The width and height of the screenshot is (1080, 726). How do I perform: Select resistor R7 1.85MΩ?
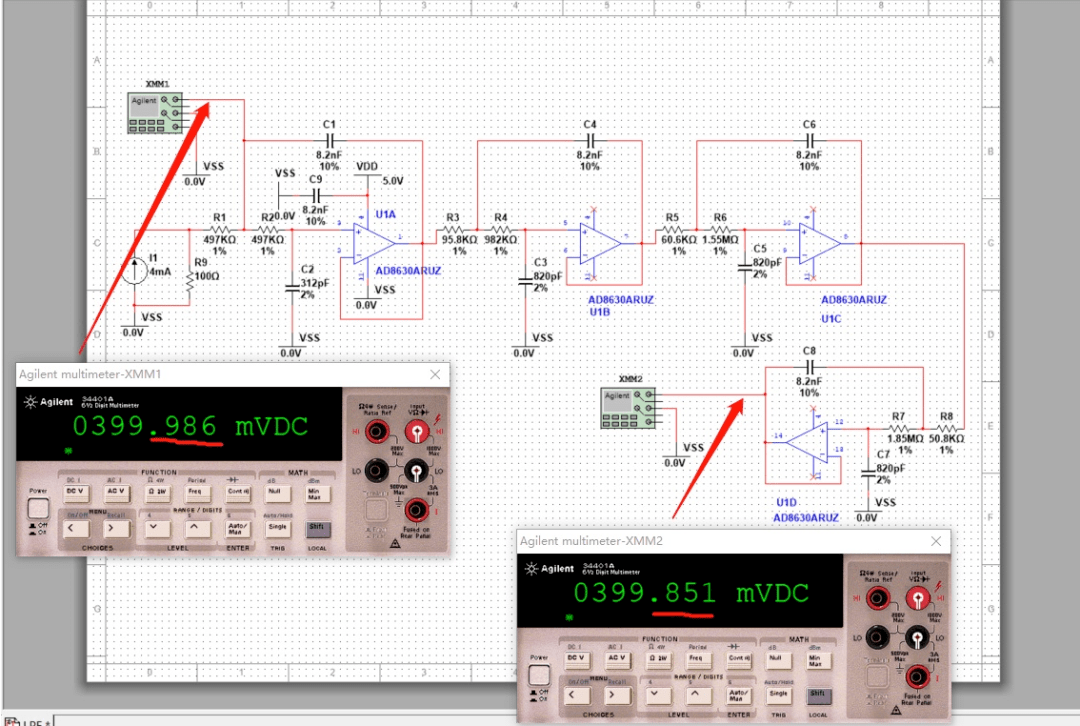(x=899, y=428)
